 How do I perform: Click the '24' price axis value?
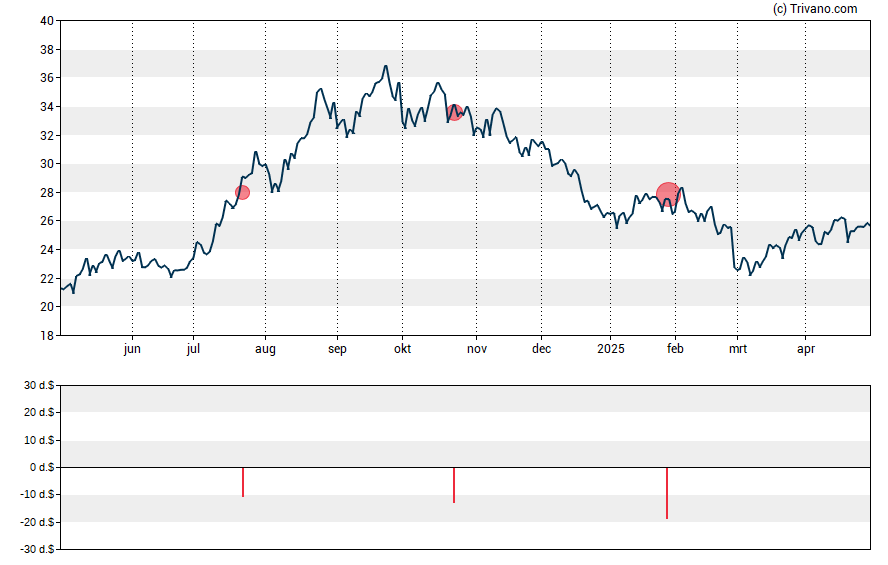tap(47, 250)
